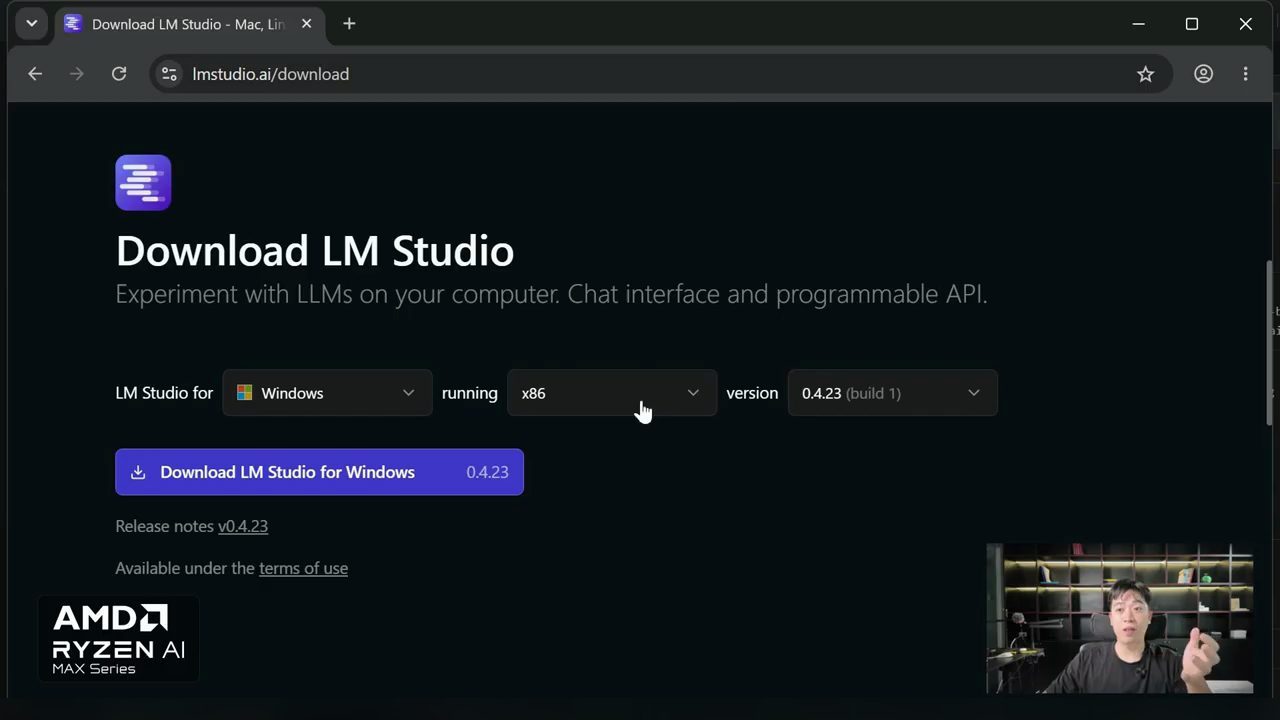Bookmark this page with the star icon
1280x720 pixels.
(1146, 74)
